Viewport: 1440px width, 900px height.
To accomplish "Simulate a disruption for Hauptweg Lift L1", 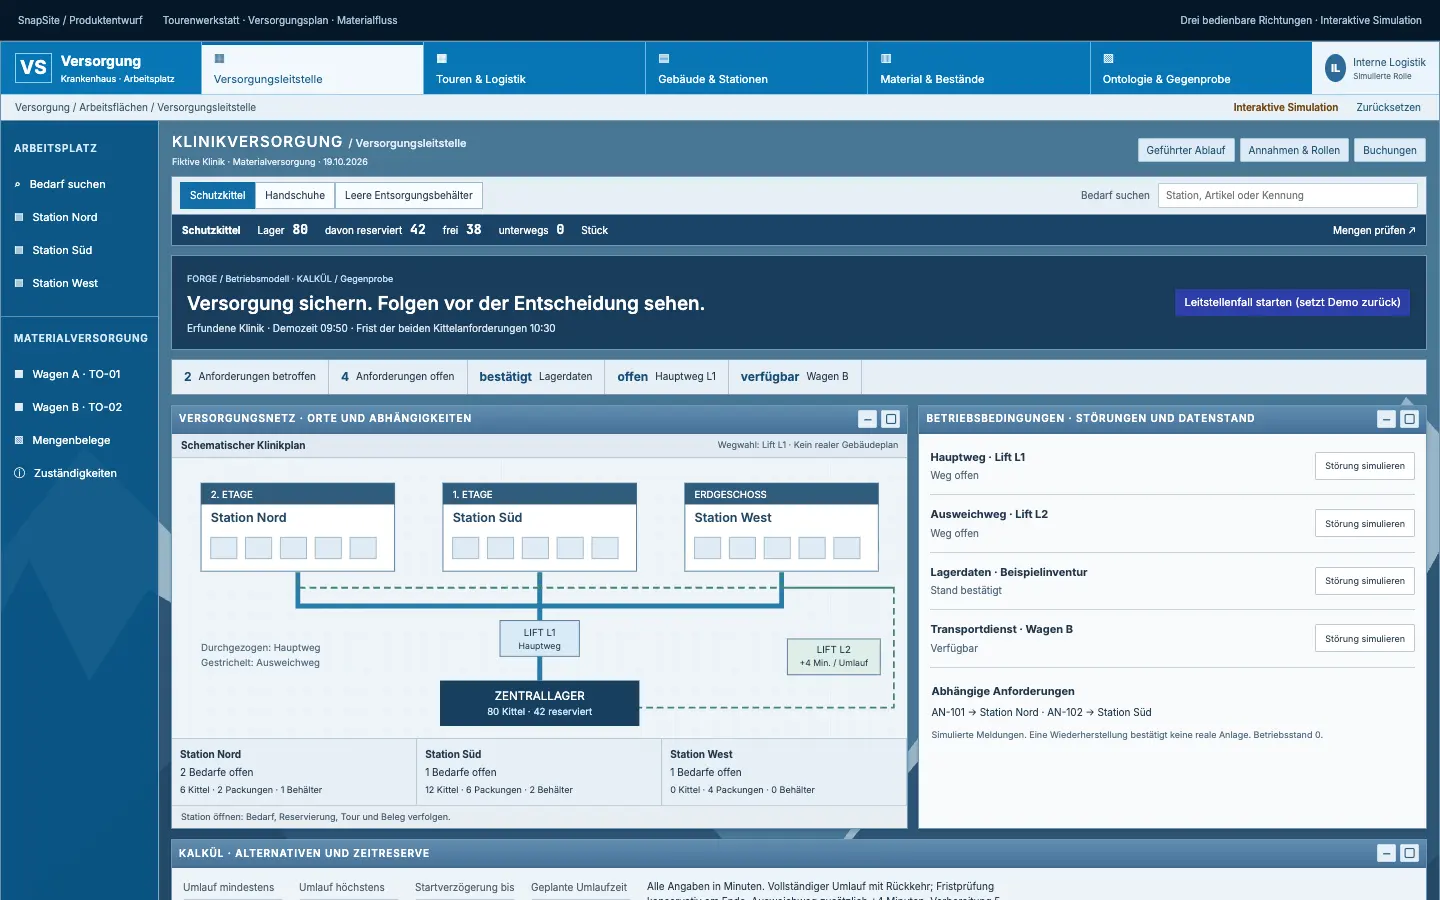I will click(1365, 466).
